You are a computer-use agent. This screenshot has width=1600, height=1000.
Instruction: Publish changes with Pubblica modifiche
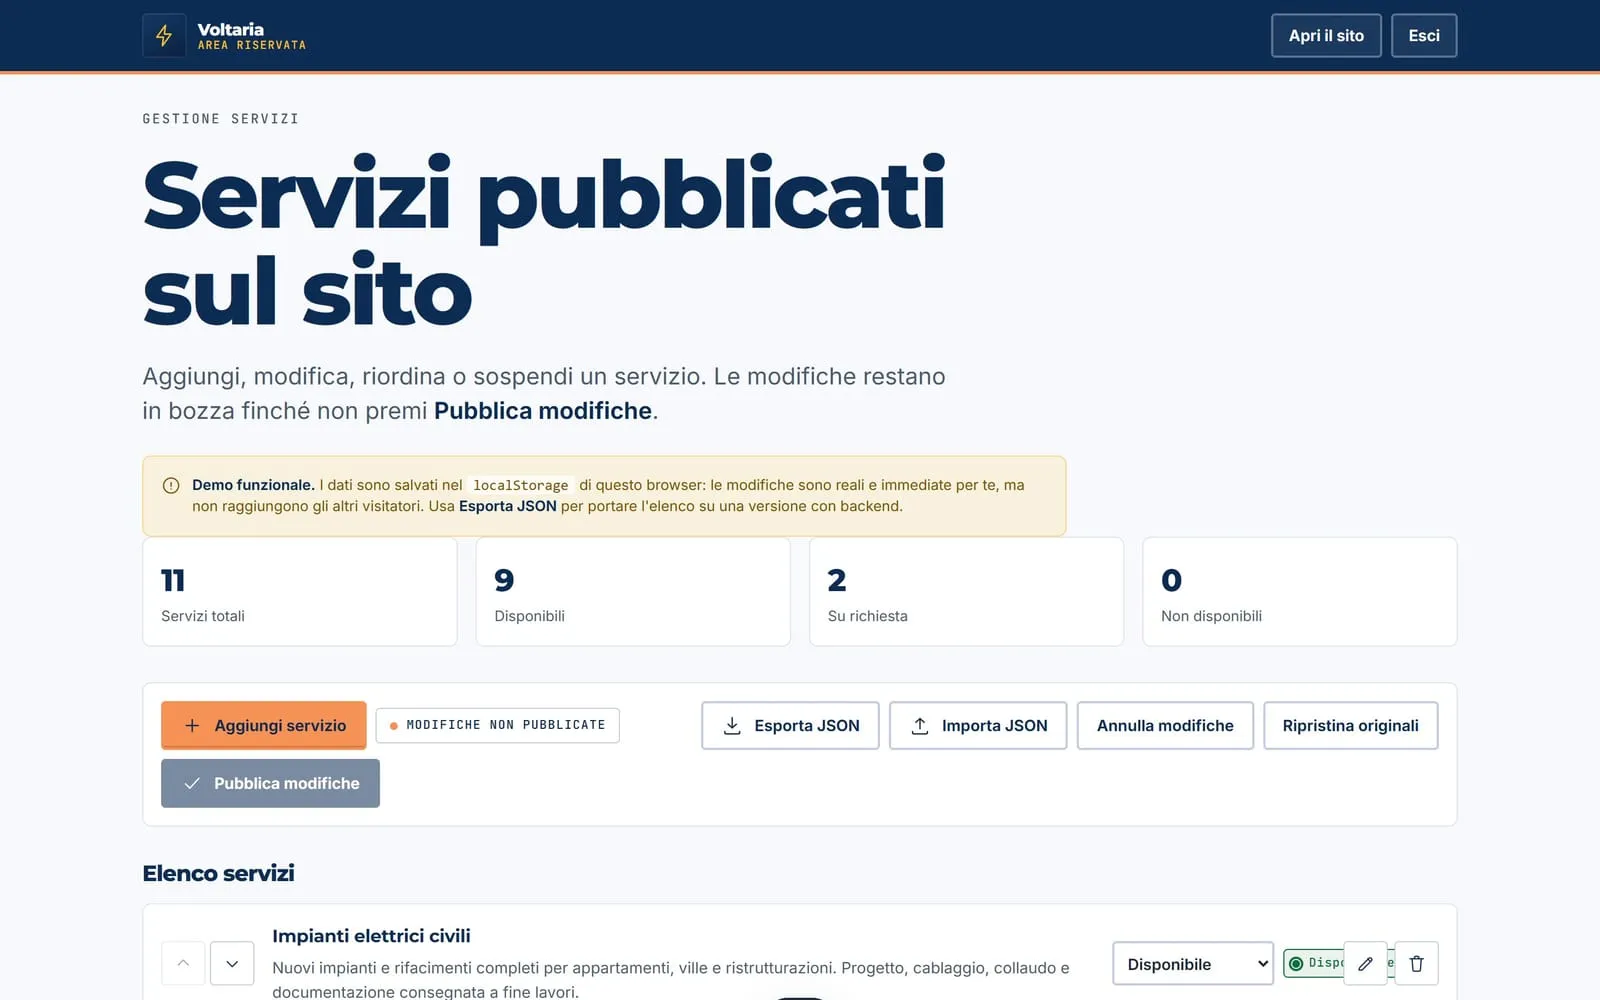(x=270, y=783)
